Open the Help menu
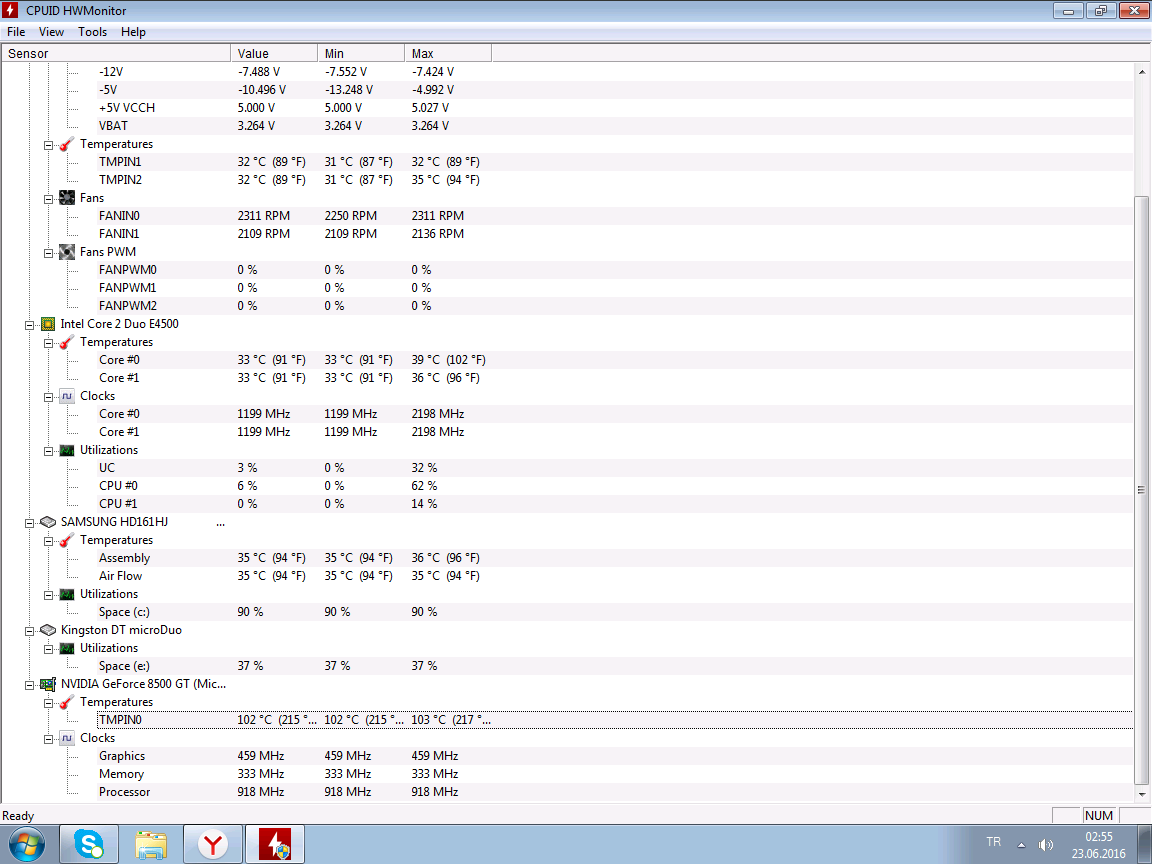Viewport: 1152px width, 864px height. pyautogui.click(x=133, y=32)
